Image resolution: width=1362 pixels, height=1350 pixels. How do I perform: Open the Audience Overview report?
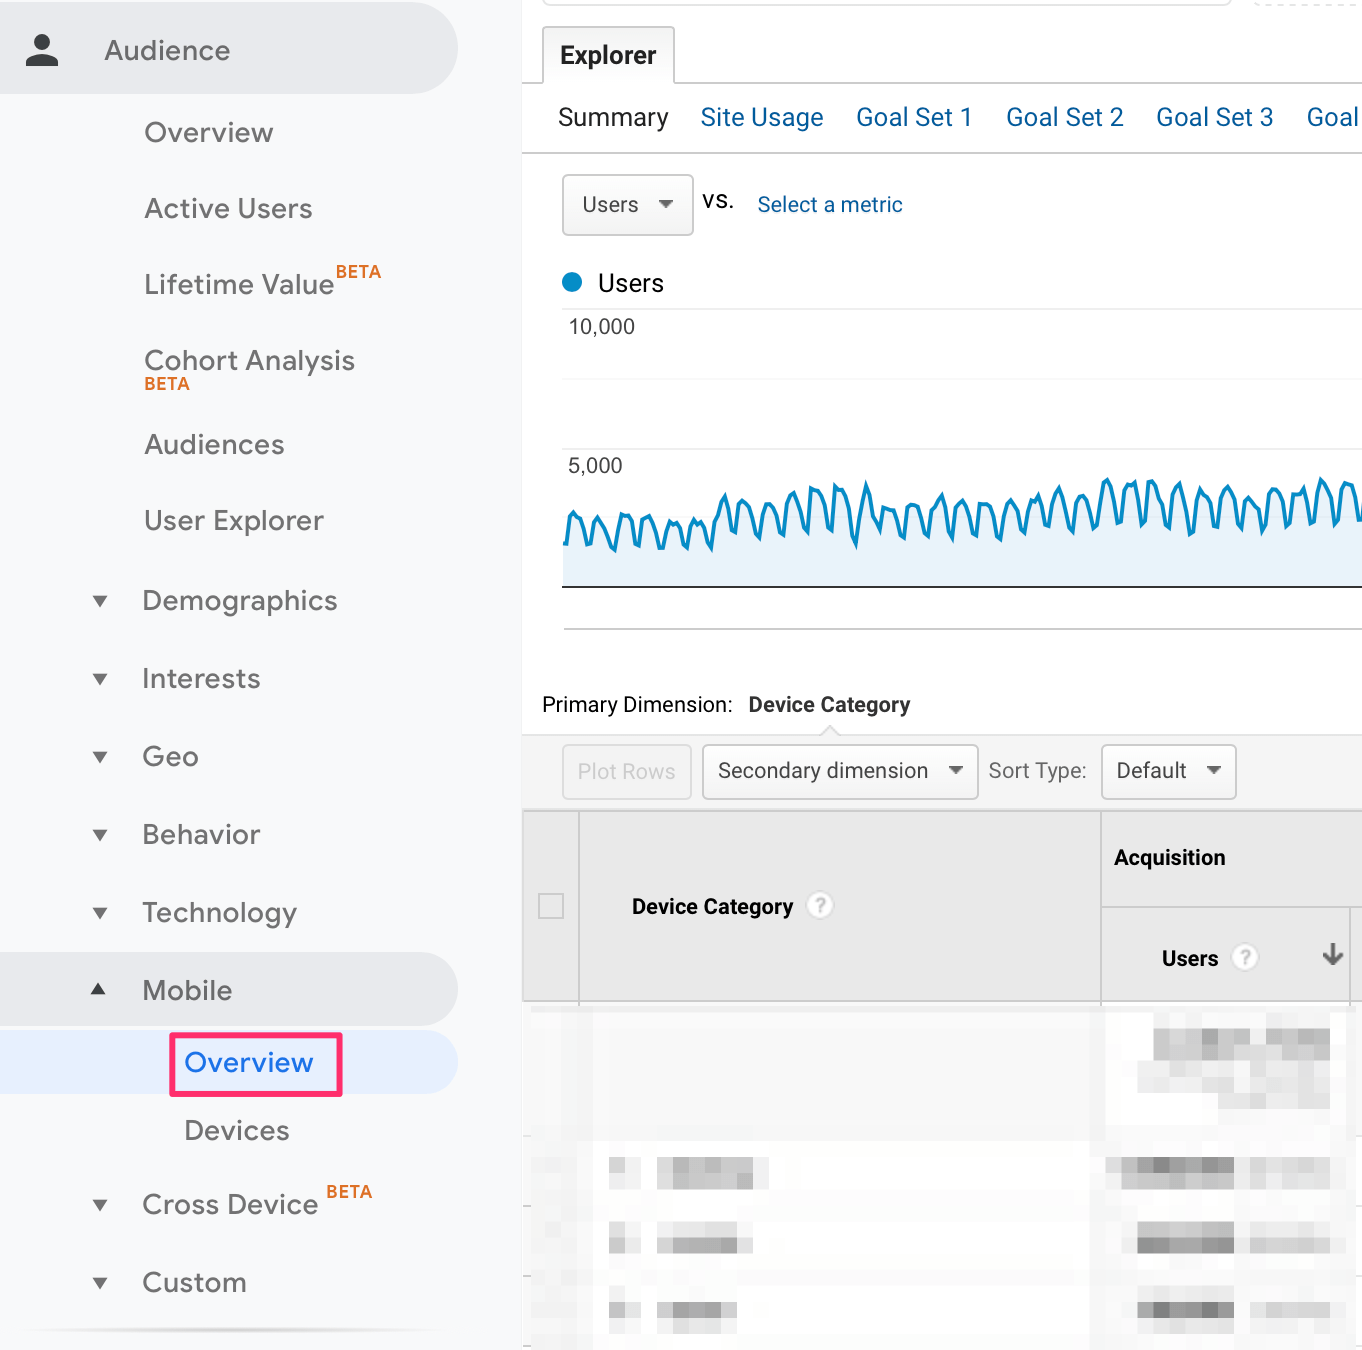tap(209, 133)
